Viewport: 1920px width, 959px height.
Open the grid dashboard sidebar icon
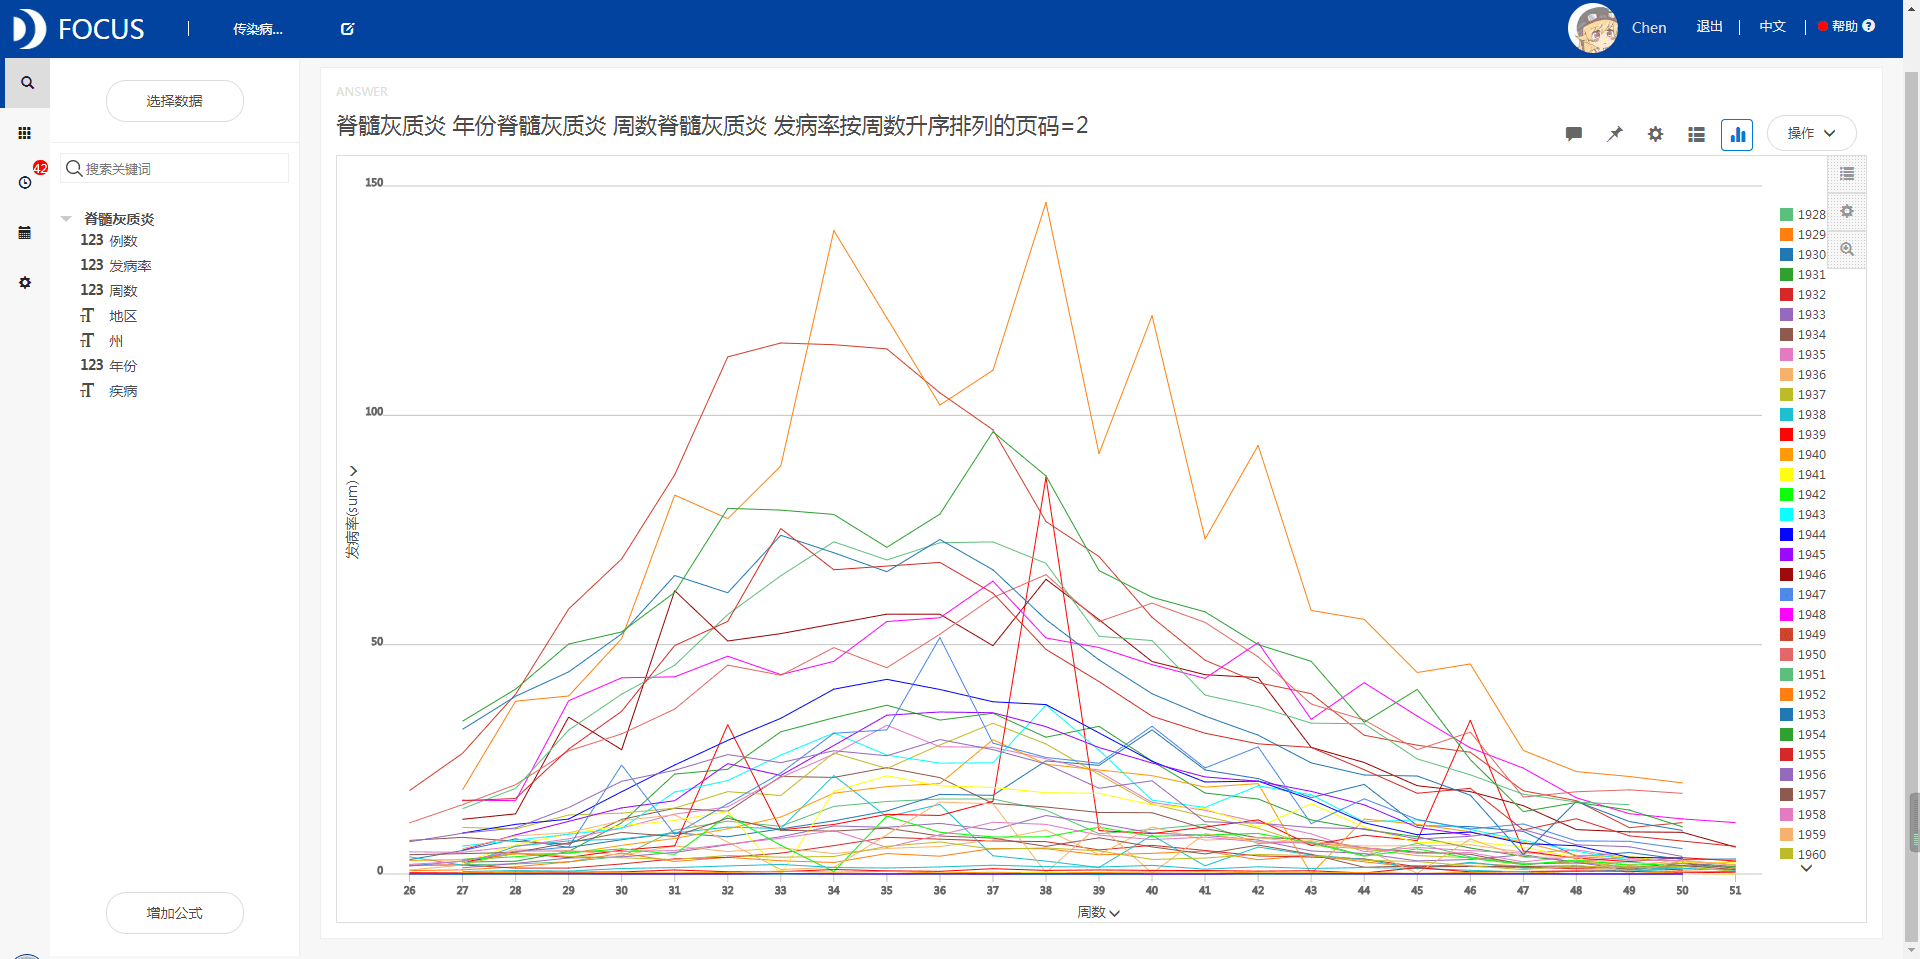coord(25,133)
